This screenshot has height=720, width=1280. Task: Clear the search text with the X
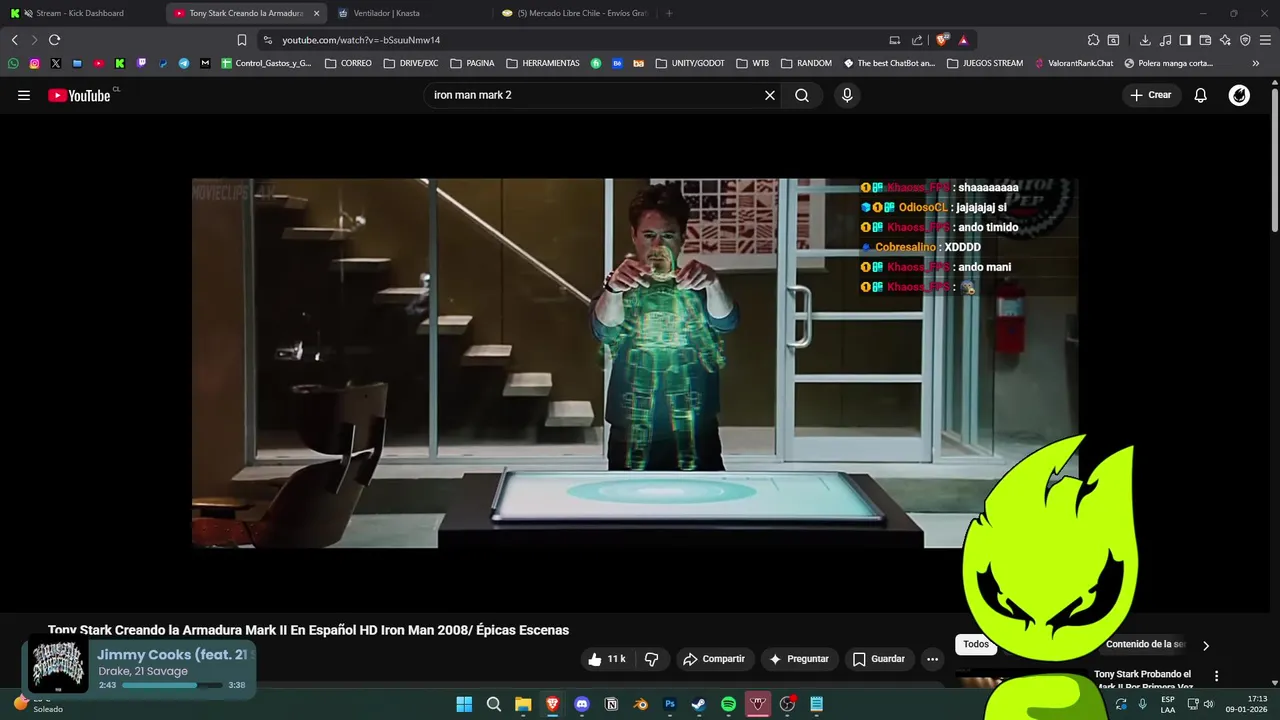tap(770, 95)
